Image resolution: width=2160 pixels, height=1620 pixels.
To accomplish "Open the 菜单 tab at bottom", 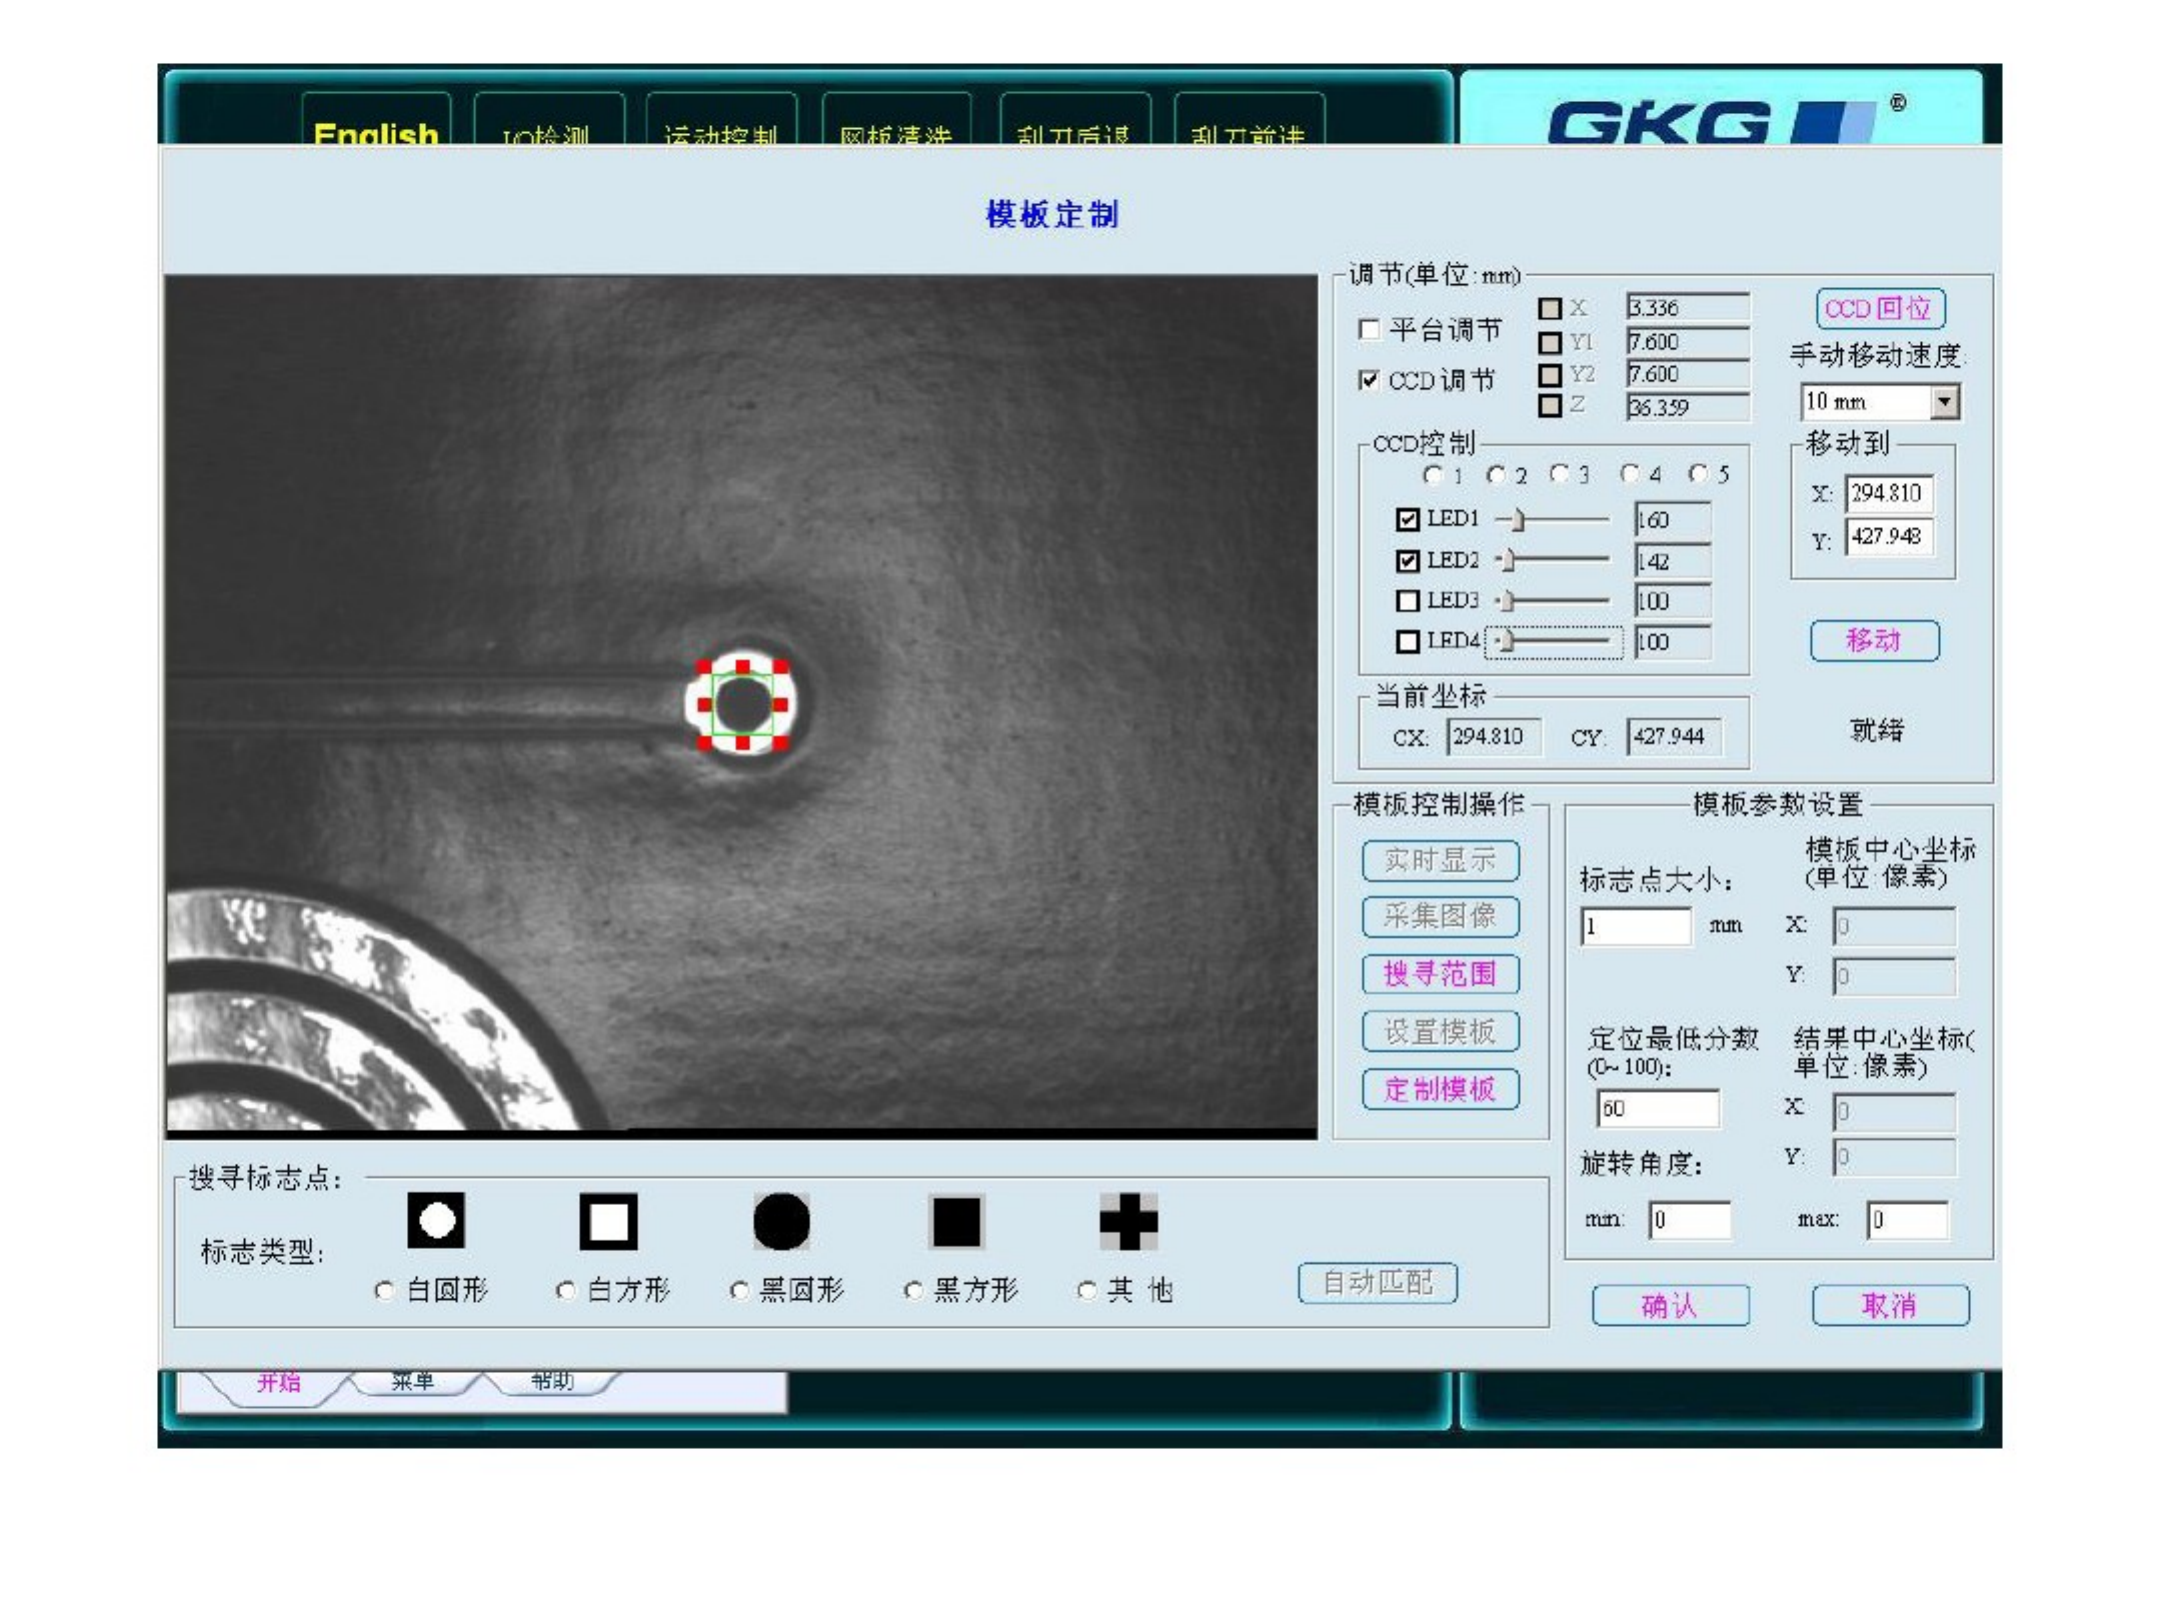I will 412,1382.
